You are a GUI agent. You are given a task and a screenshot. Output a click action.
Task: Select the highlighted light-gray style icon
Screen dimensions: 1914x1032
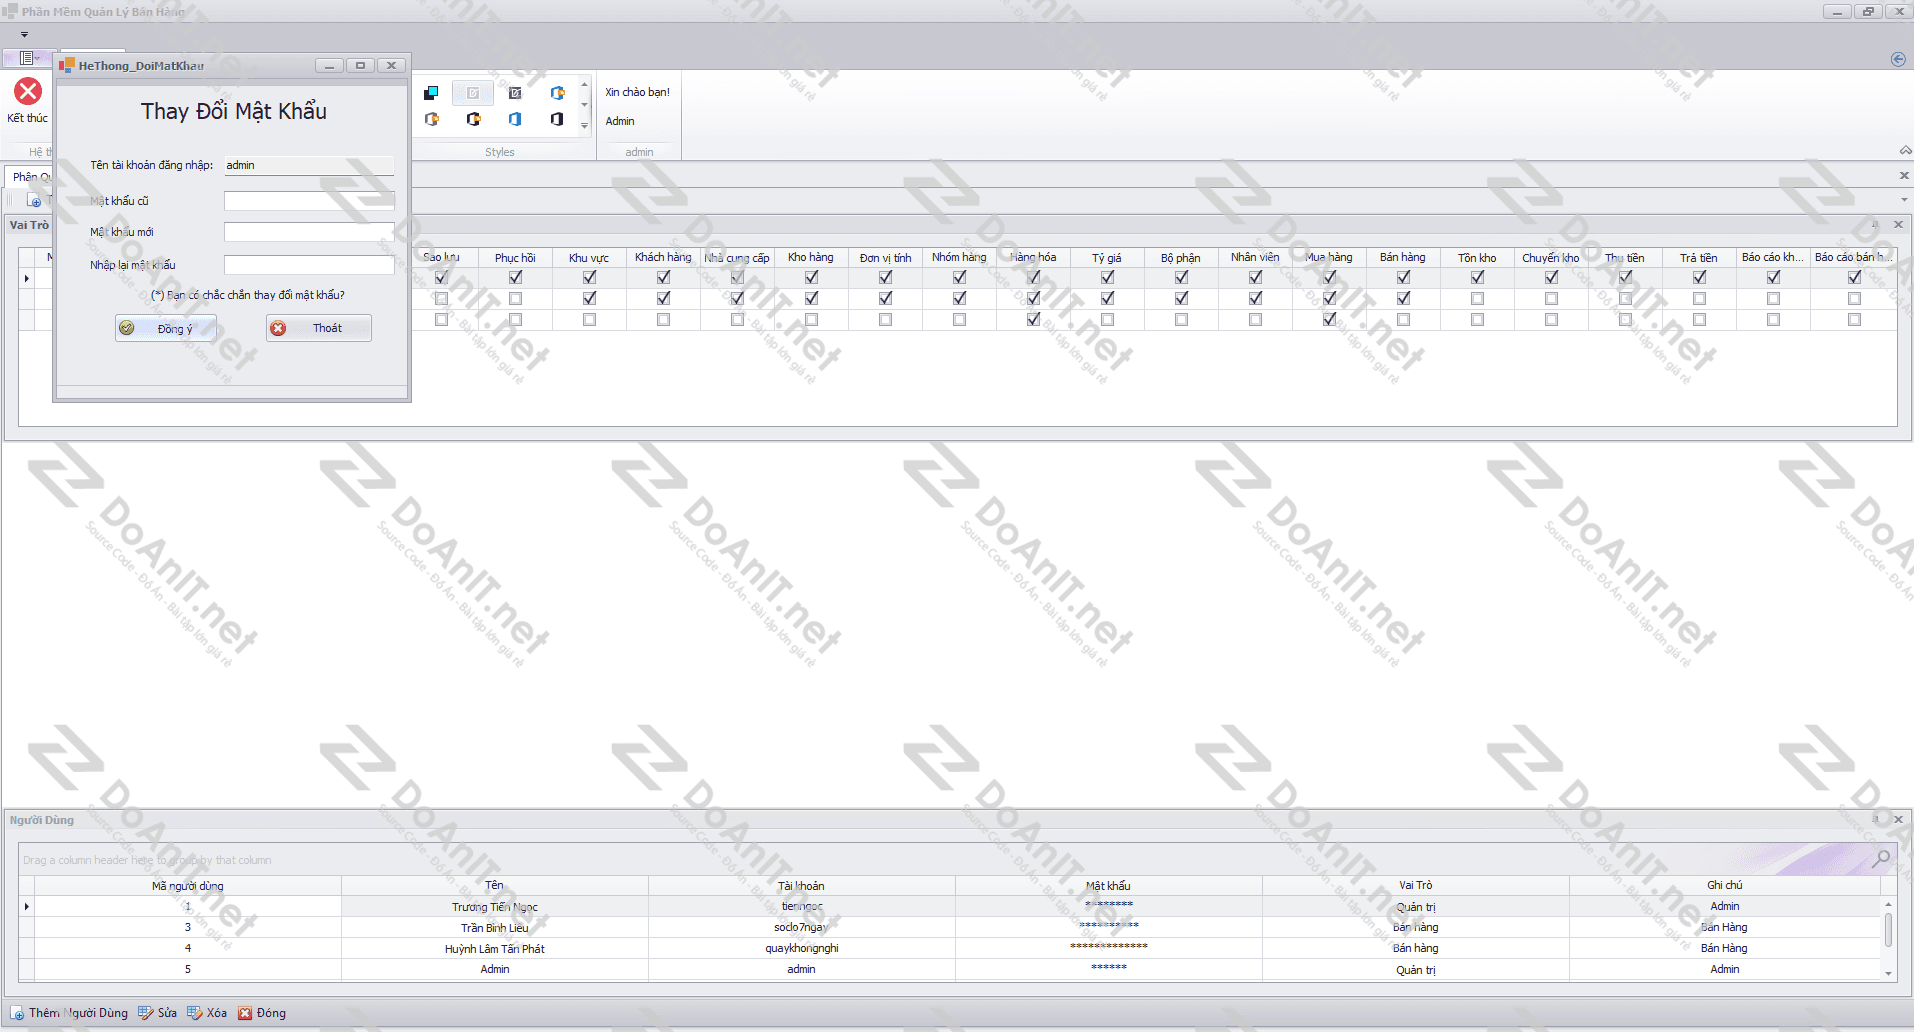473,93
